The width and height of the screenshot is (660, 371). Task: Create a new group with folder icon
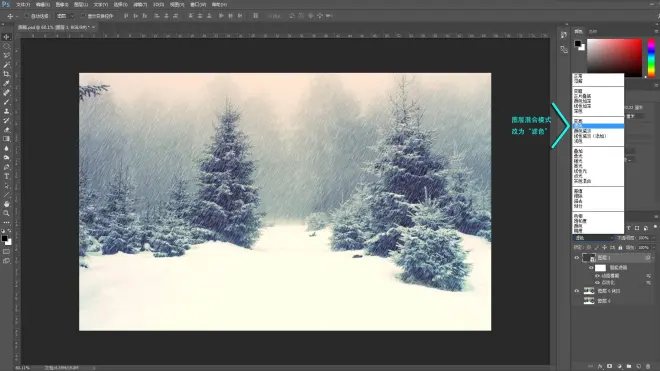(x=628, y=366)
